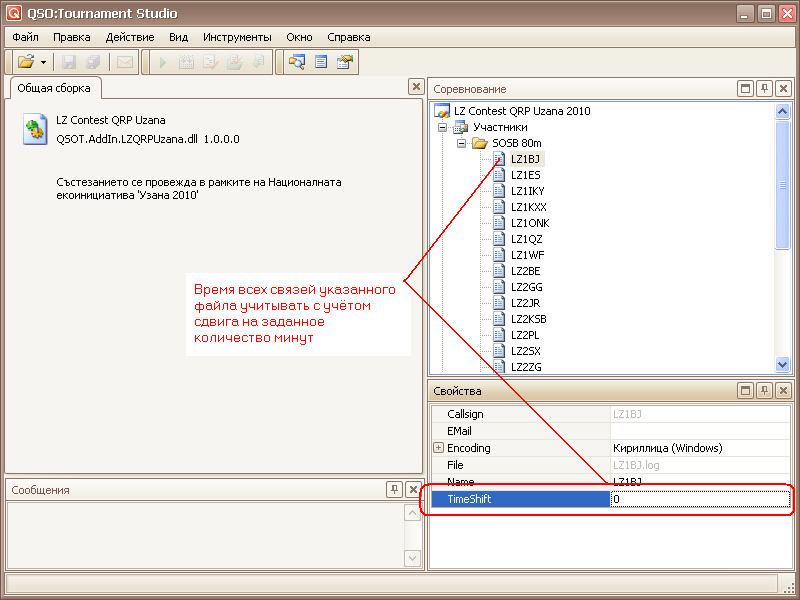The width and height of the screenshot is (800, 600).
Task: Click the contest root node icon
Action: tap(442, 111)
